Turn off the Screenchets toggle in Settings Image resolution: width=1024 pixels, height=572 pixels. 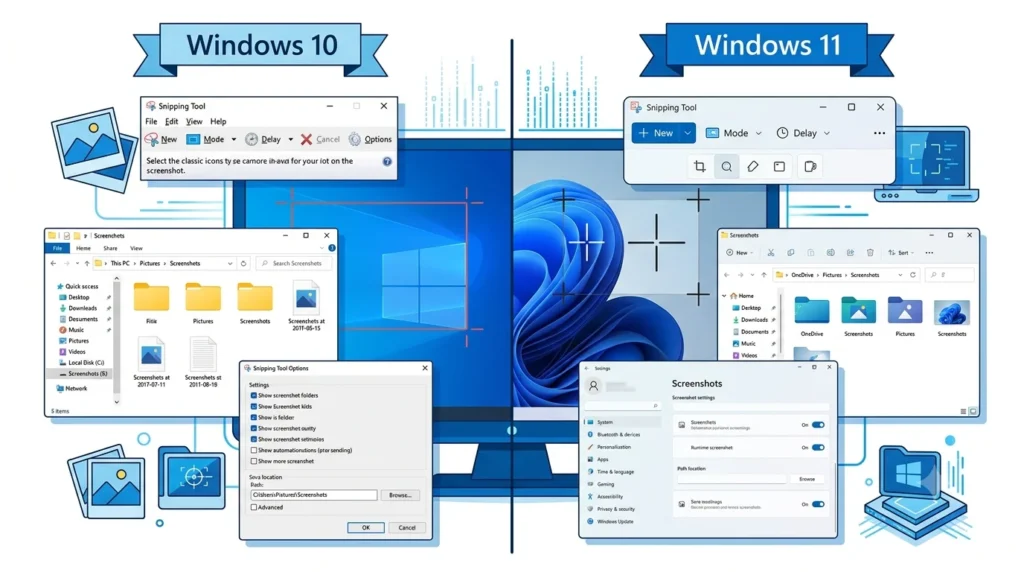[818, 425]
